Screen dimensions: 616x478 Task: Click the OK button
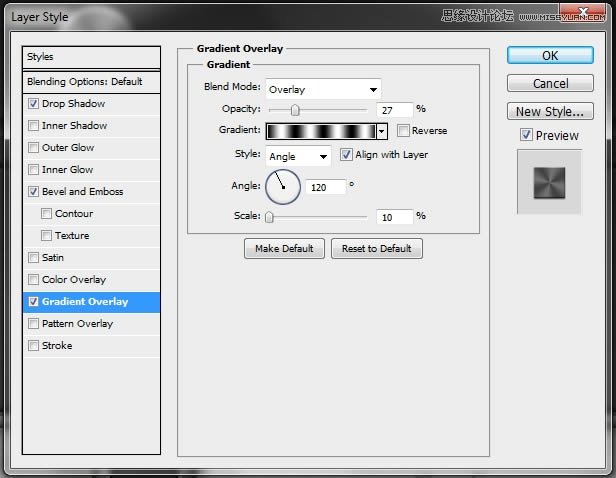tap(550, 55)
